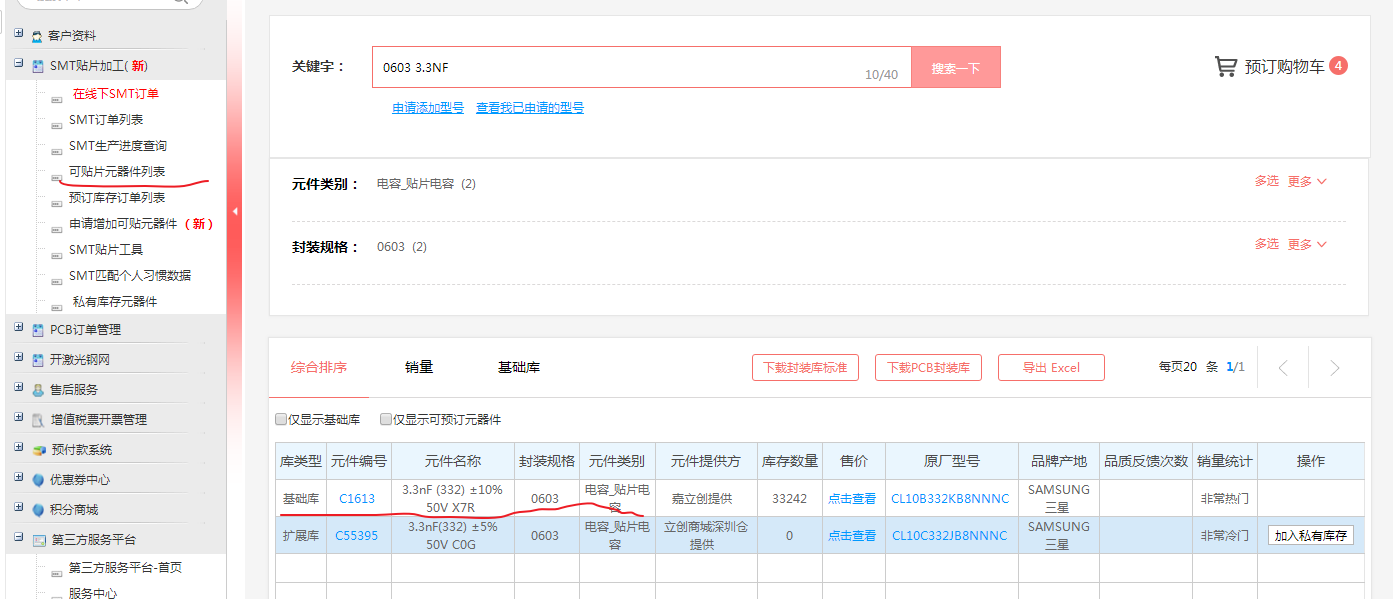Click the 客户资料 person icon in the sidebar
The image size is (1393, 599).
[37, 36]
